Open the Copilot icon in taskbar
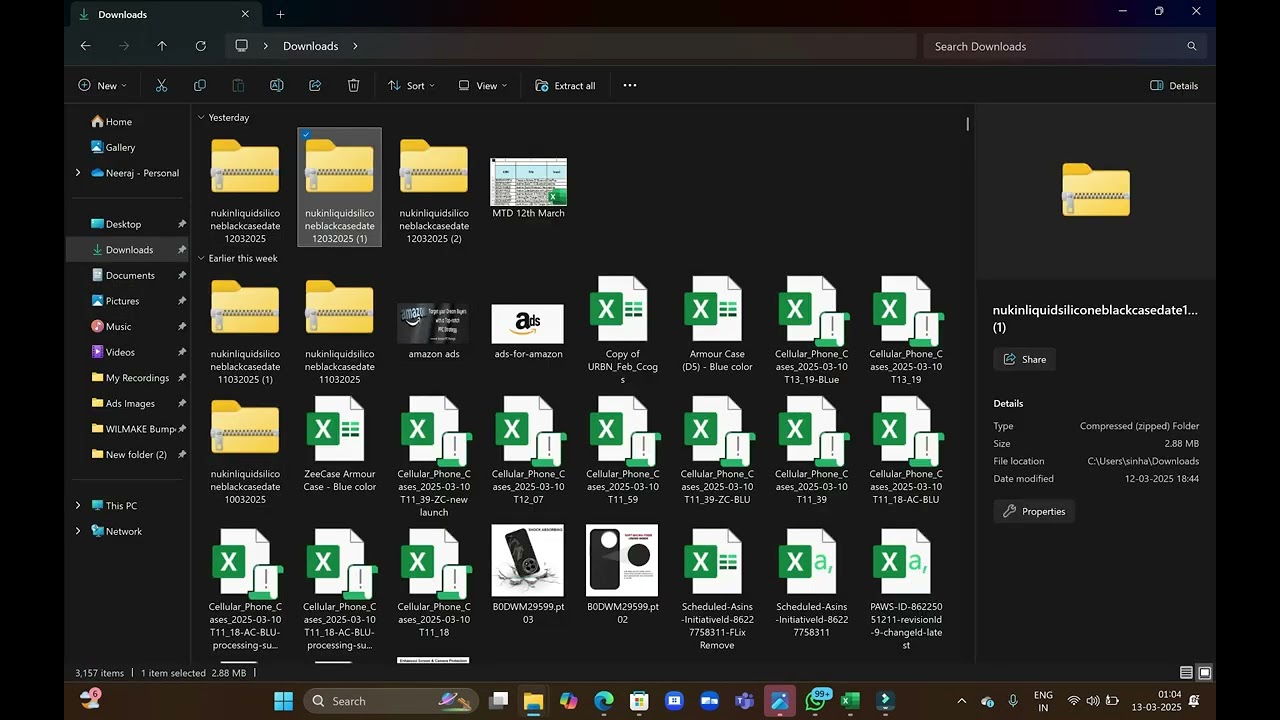Image resolution: width=1280 pixels, height=720 pixels. point(569,701)
